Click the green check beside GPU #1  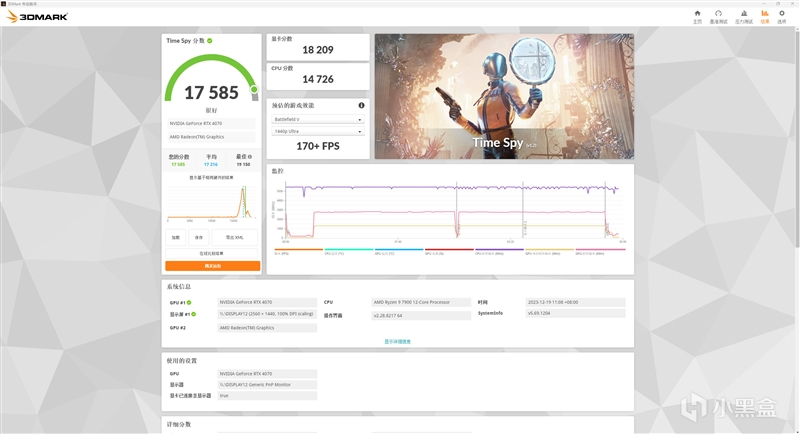189,302
